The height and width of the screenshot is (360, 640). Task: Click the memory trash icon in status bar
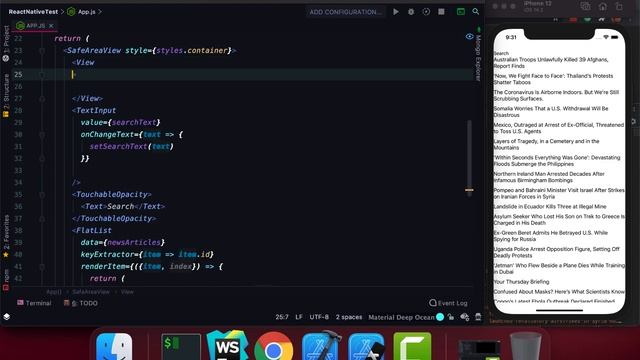478,317
